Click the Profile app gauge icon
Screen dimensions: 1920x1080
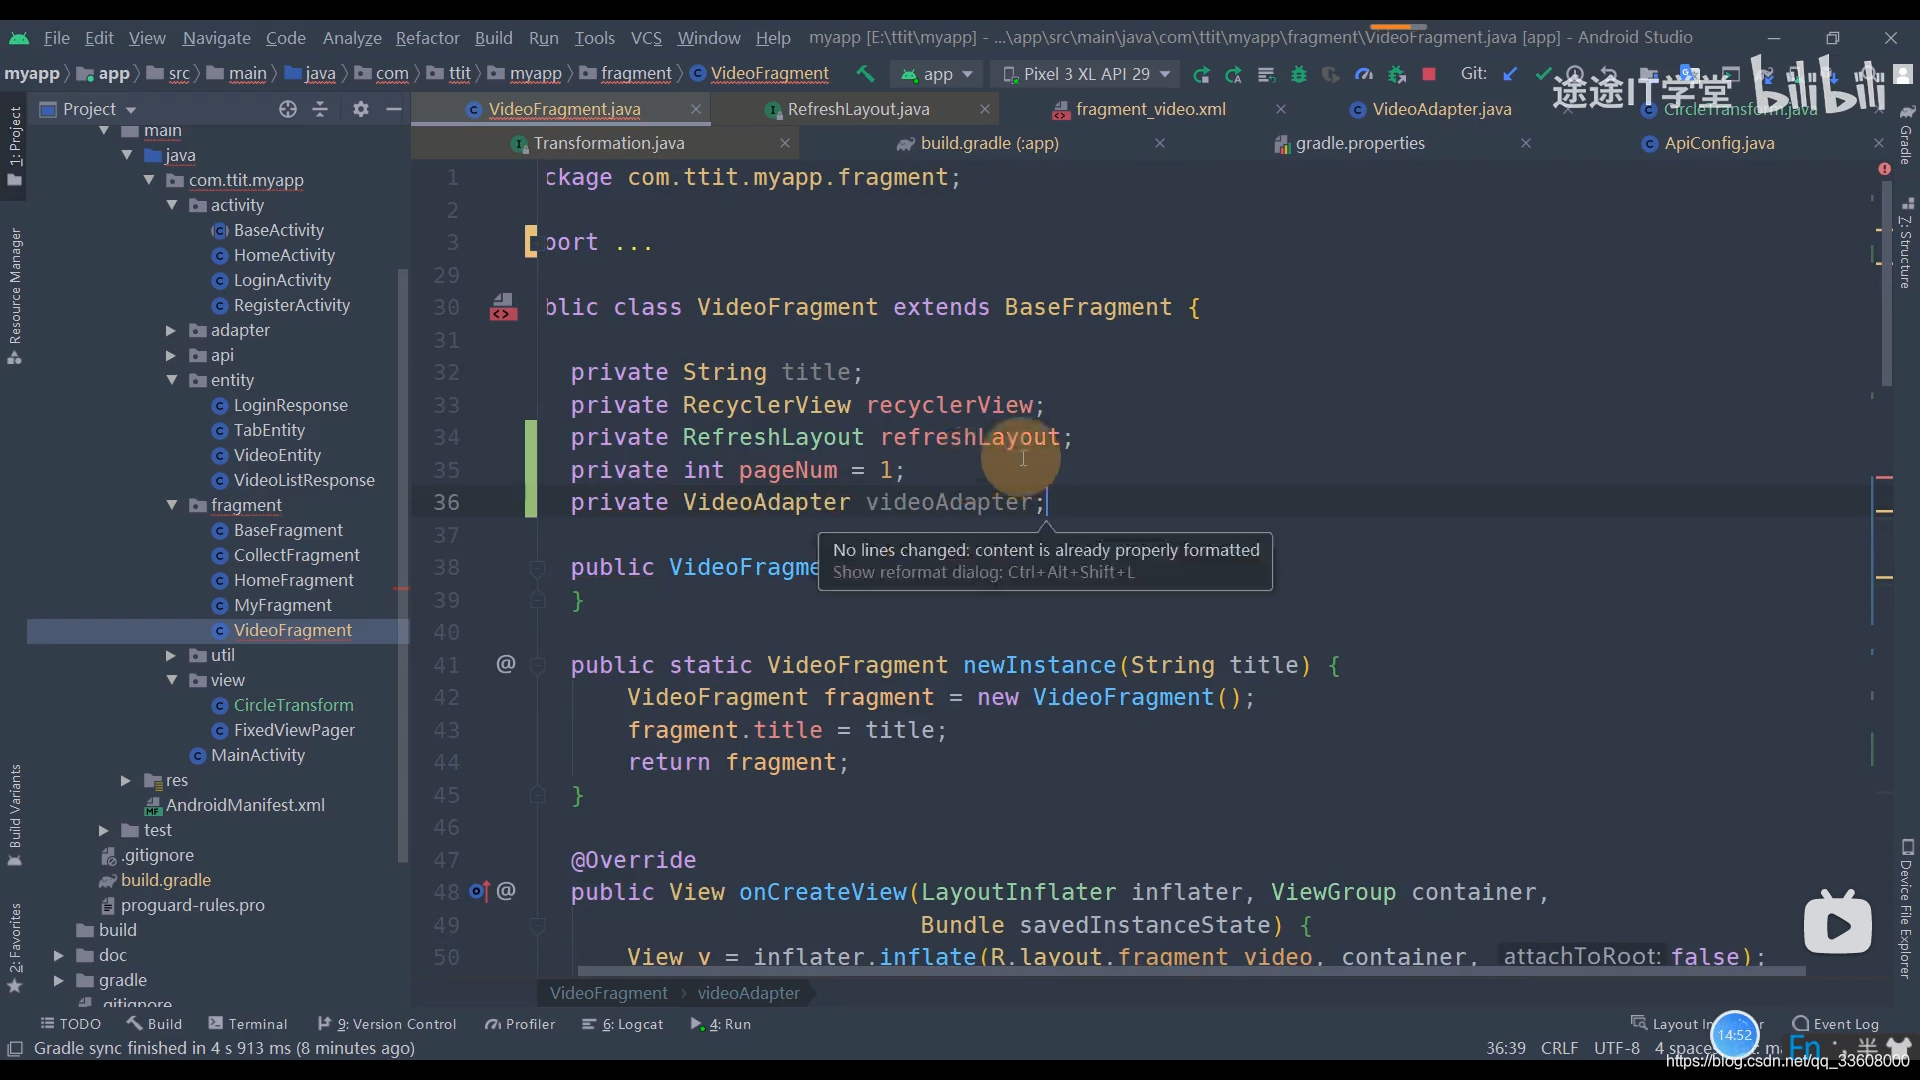click(1364, 74)
